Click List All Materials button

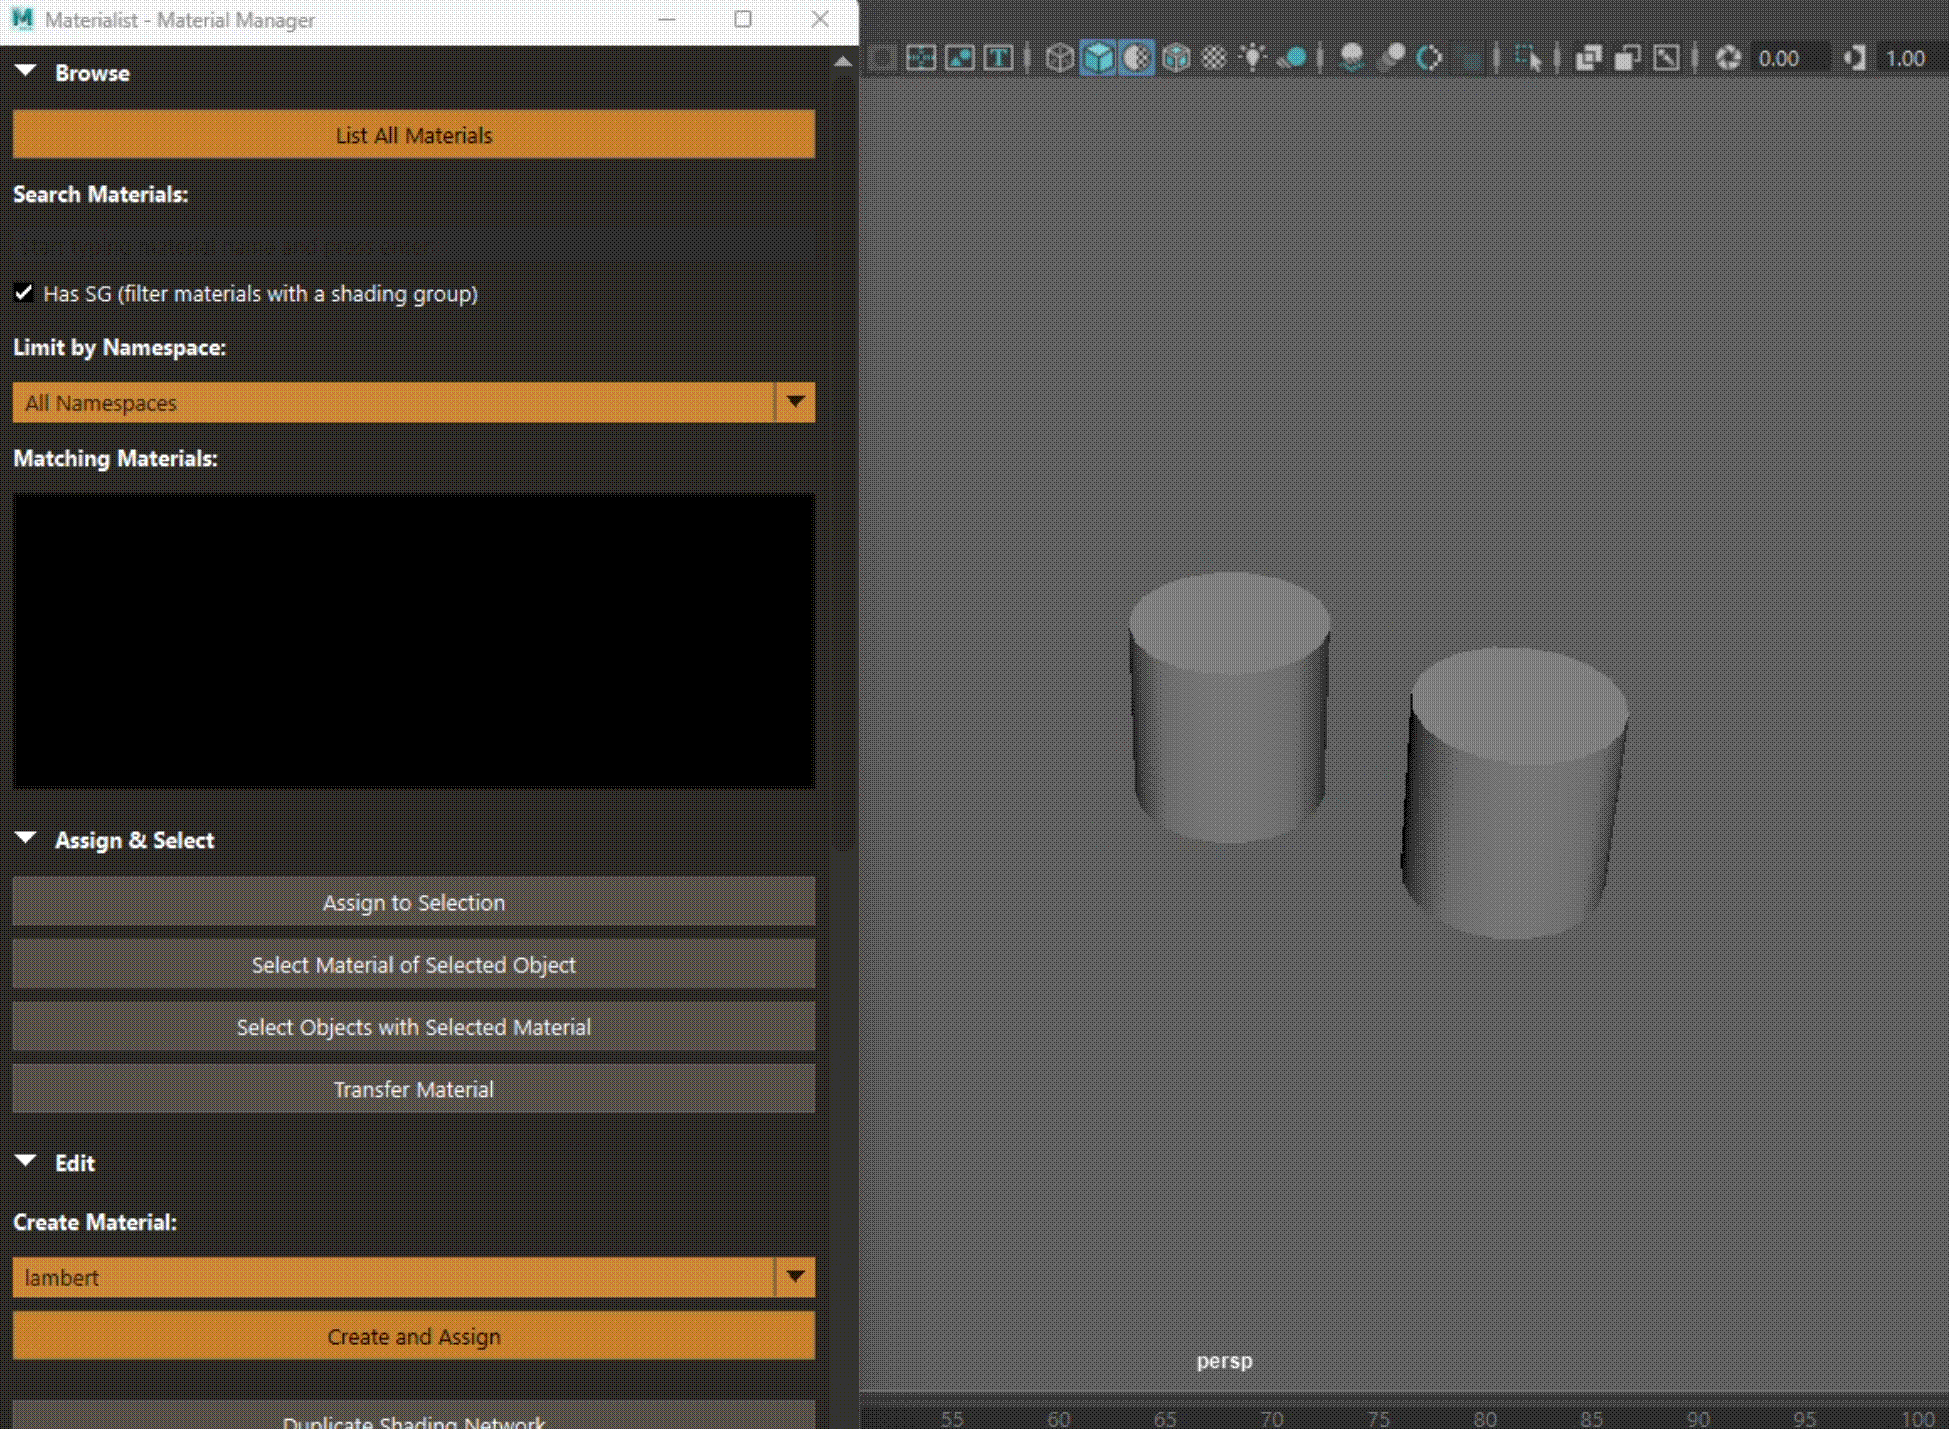click(x=414, y=134)
